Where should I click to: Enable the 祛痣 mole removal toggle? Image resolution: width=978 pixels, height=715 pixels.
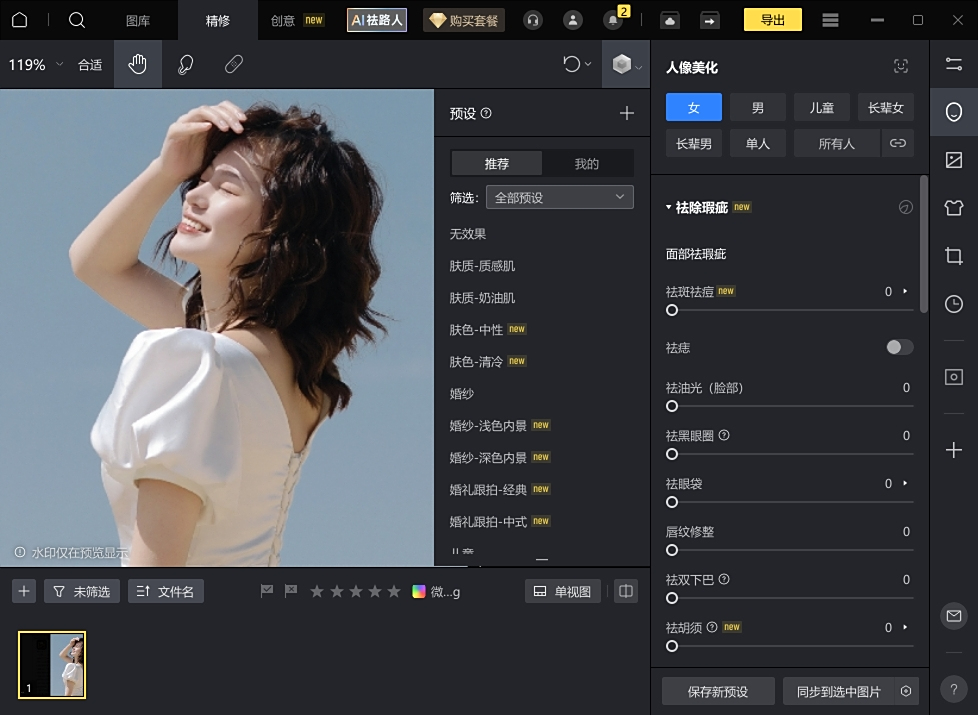pyautogui.click(x=897, y=346)
